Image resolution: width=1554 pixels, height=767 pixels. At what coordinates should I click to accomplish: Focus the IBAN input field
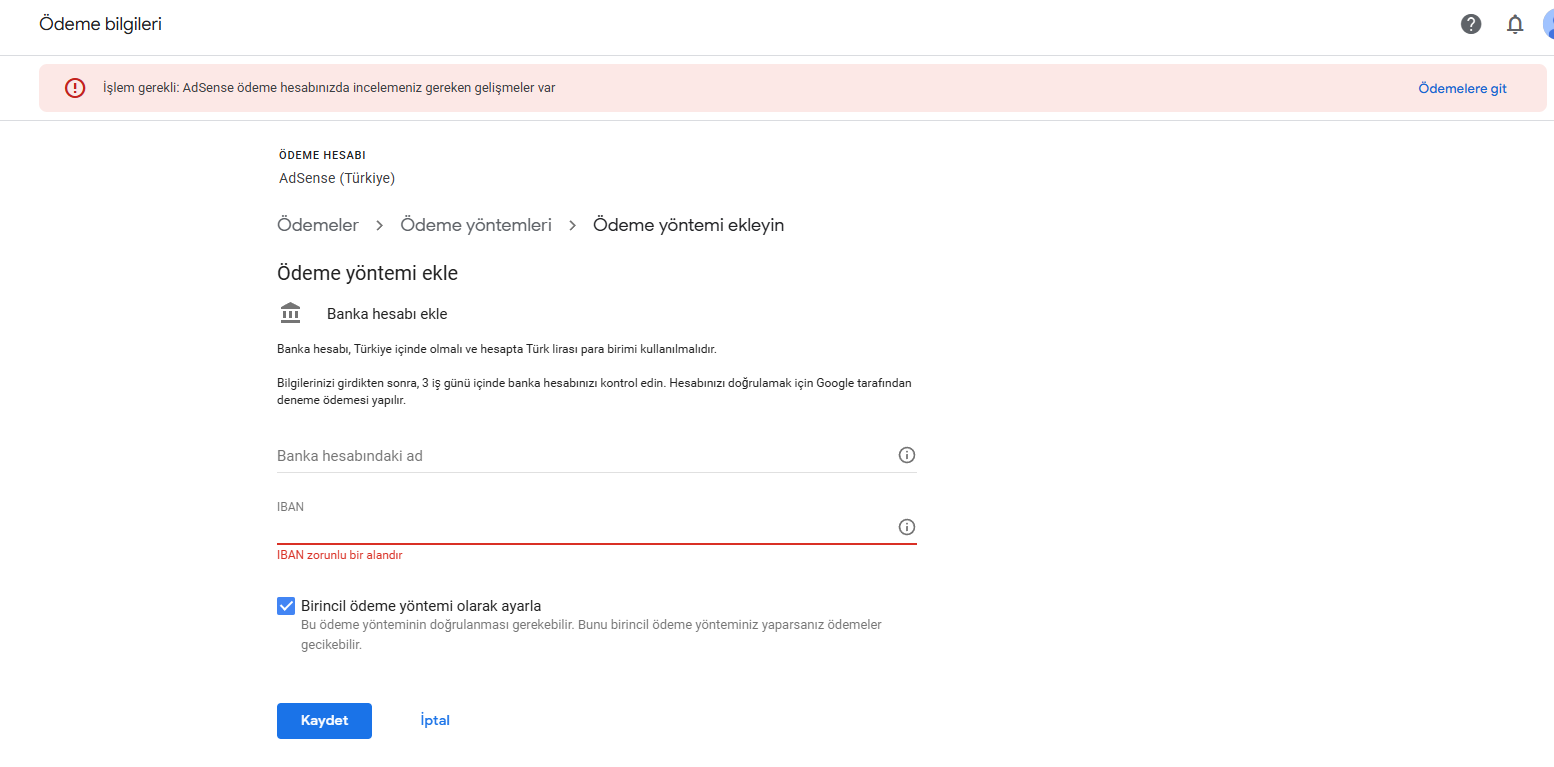point(585,527)
